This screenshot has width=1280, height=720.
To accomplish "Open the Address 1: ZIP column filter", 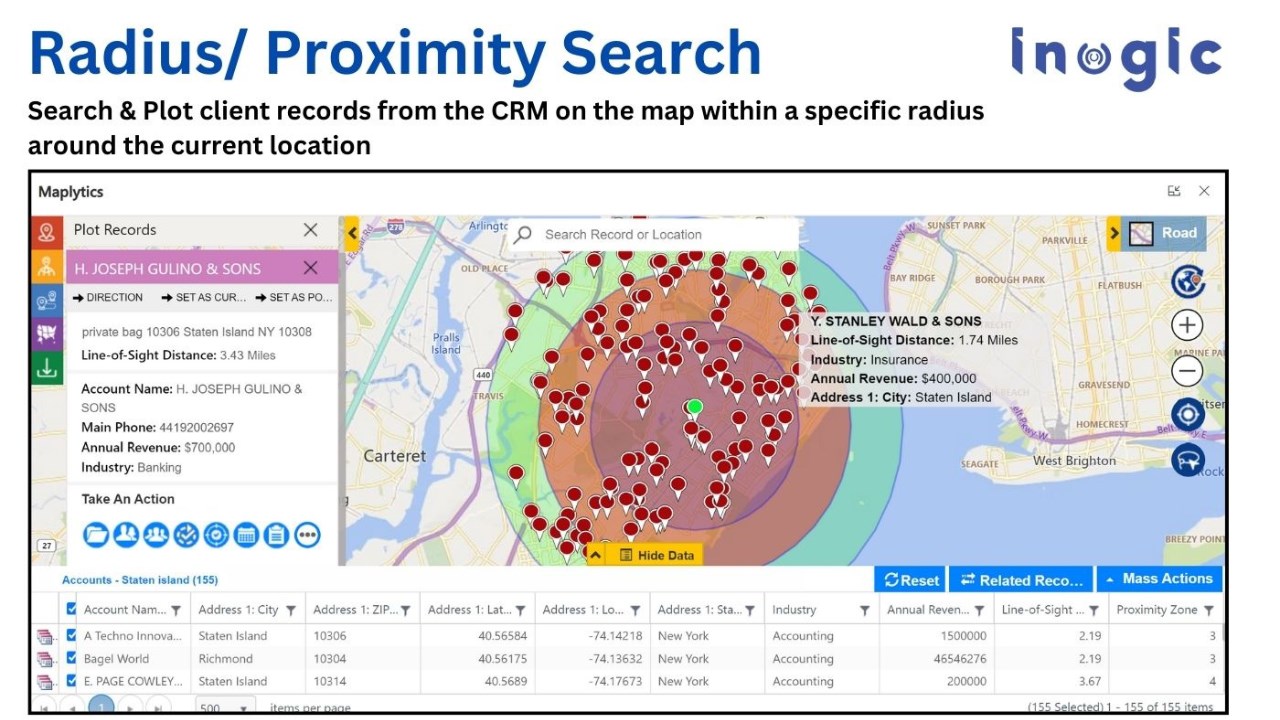I will 406,610.
